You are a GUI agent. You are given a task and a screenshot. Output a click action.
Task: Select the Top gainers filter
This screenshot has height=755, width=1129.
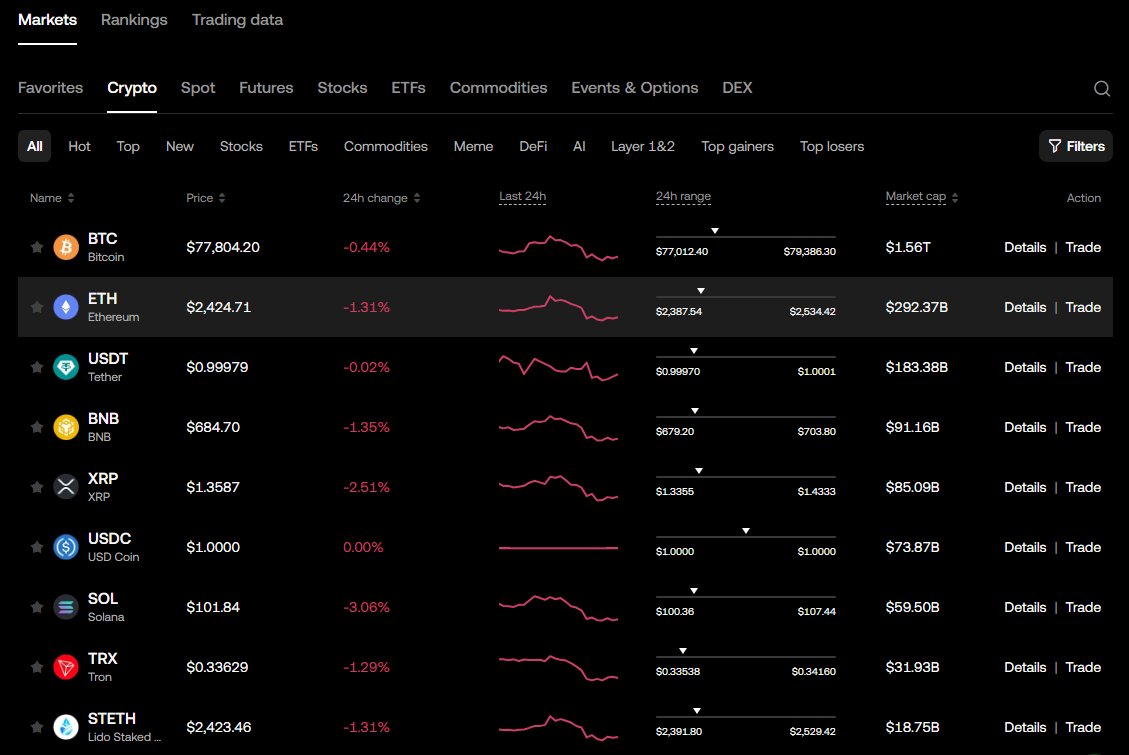coord(737,146)
